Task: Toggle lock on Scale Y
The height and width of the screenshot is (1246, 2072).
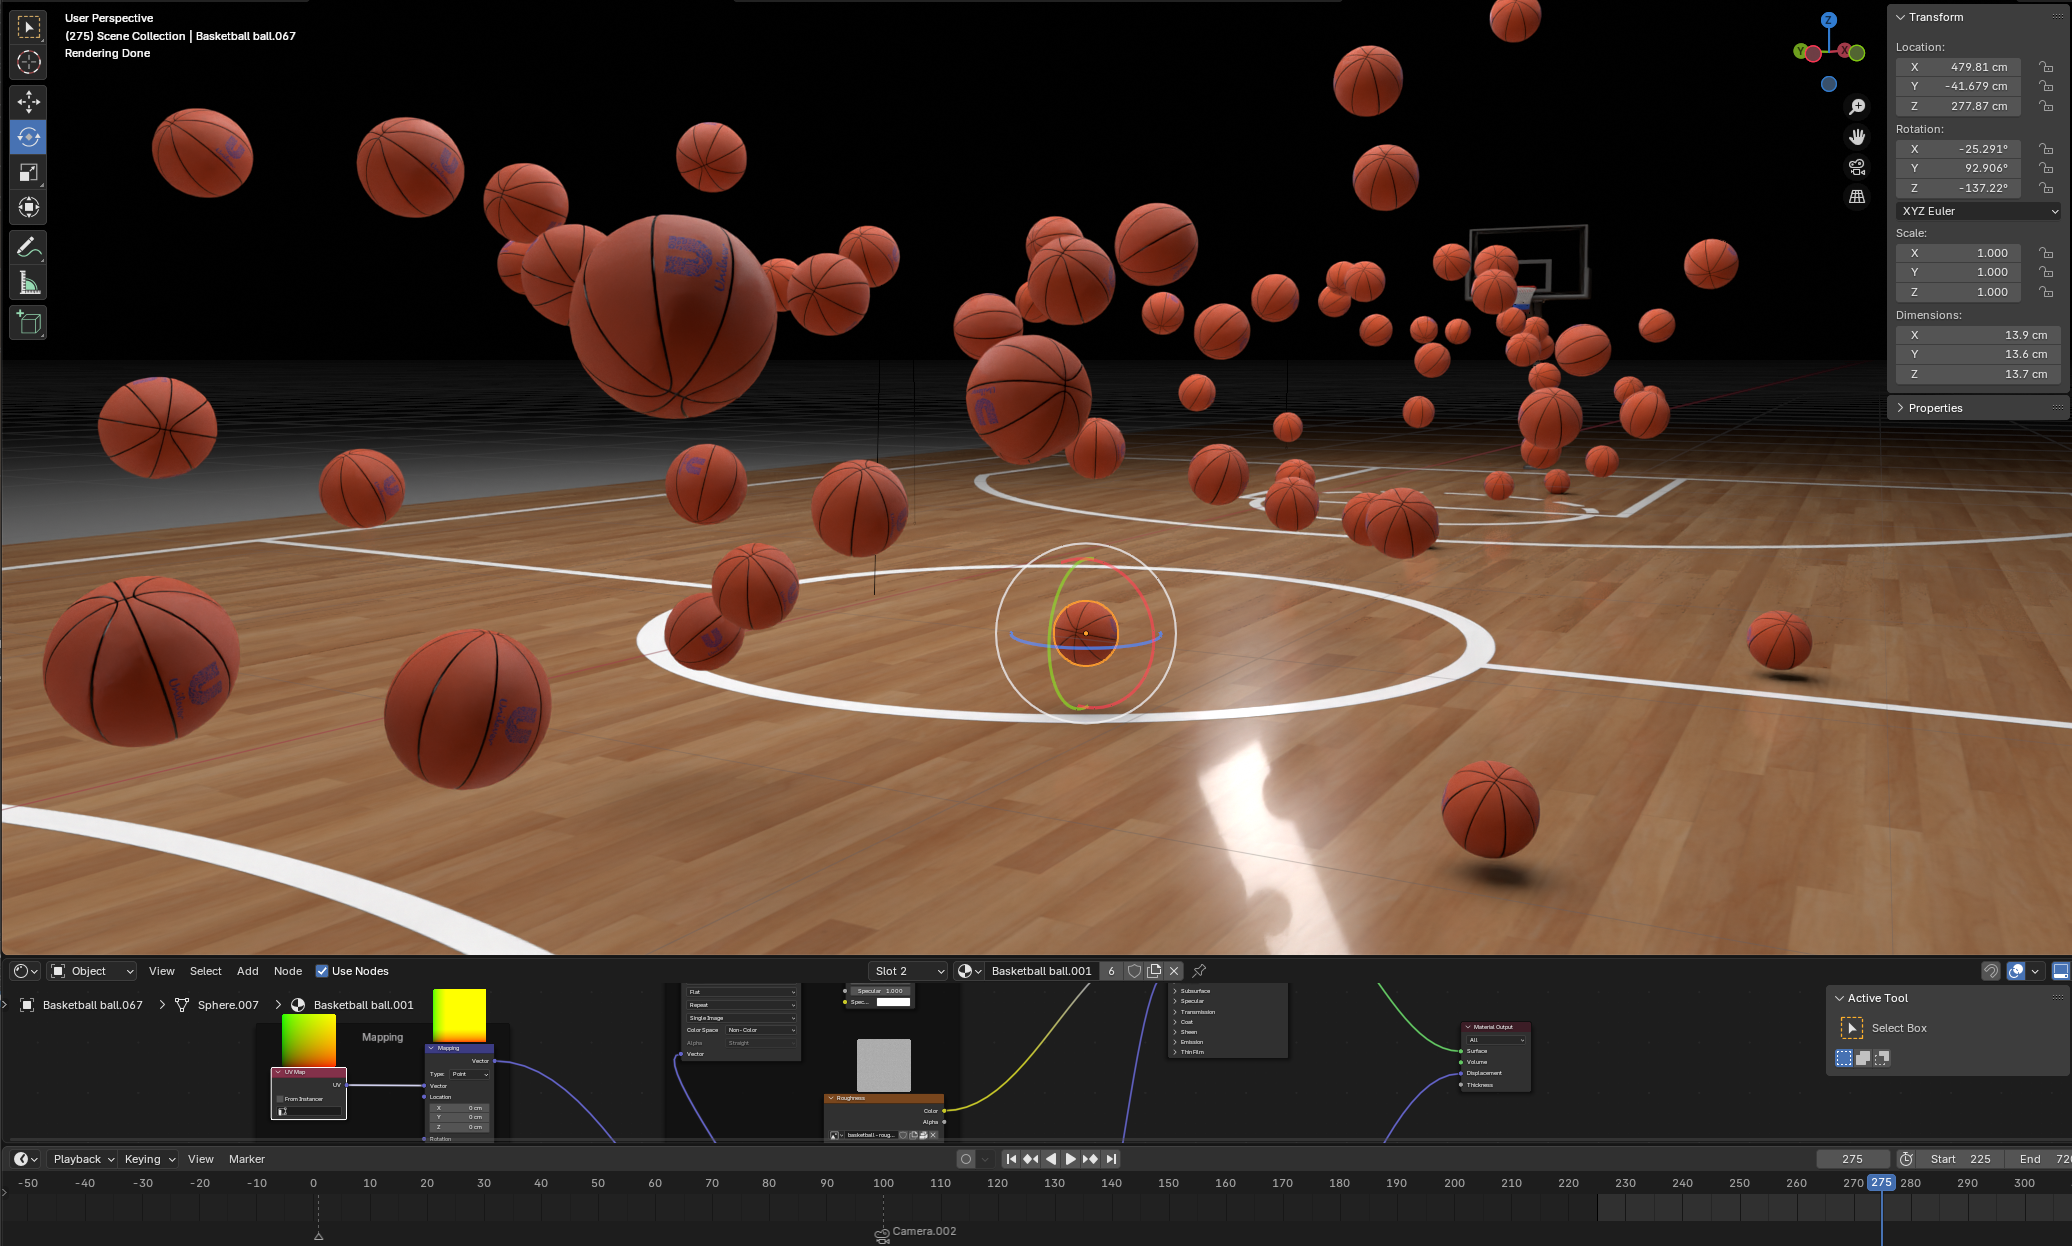Action: [x=2046, y=272]
